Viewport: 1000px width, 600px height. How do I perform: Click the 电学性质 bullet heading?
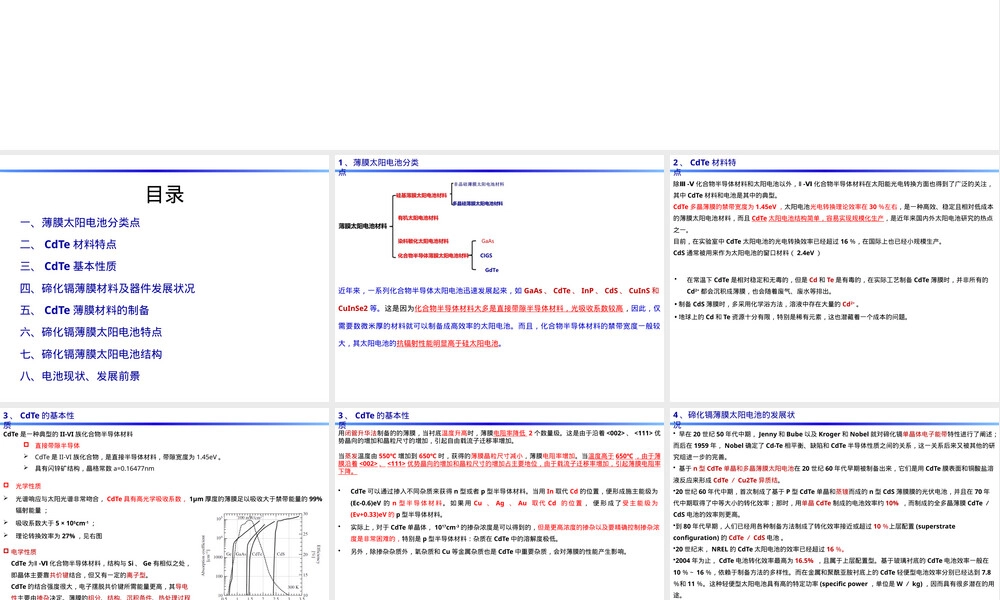click(x=24, y=552)
